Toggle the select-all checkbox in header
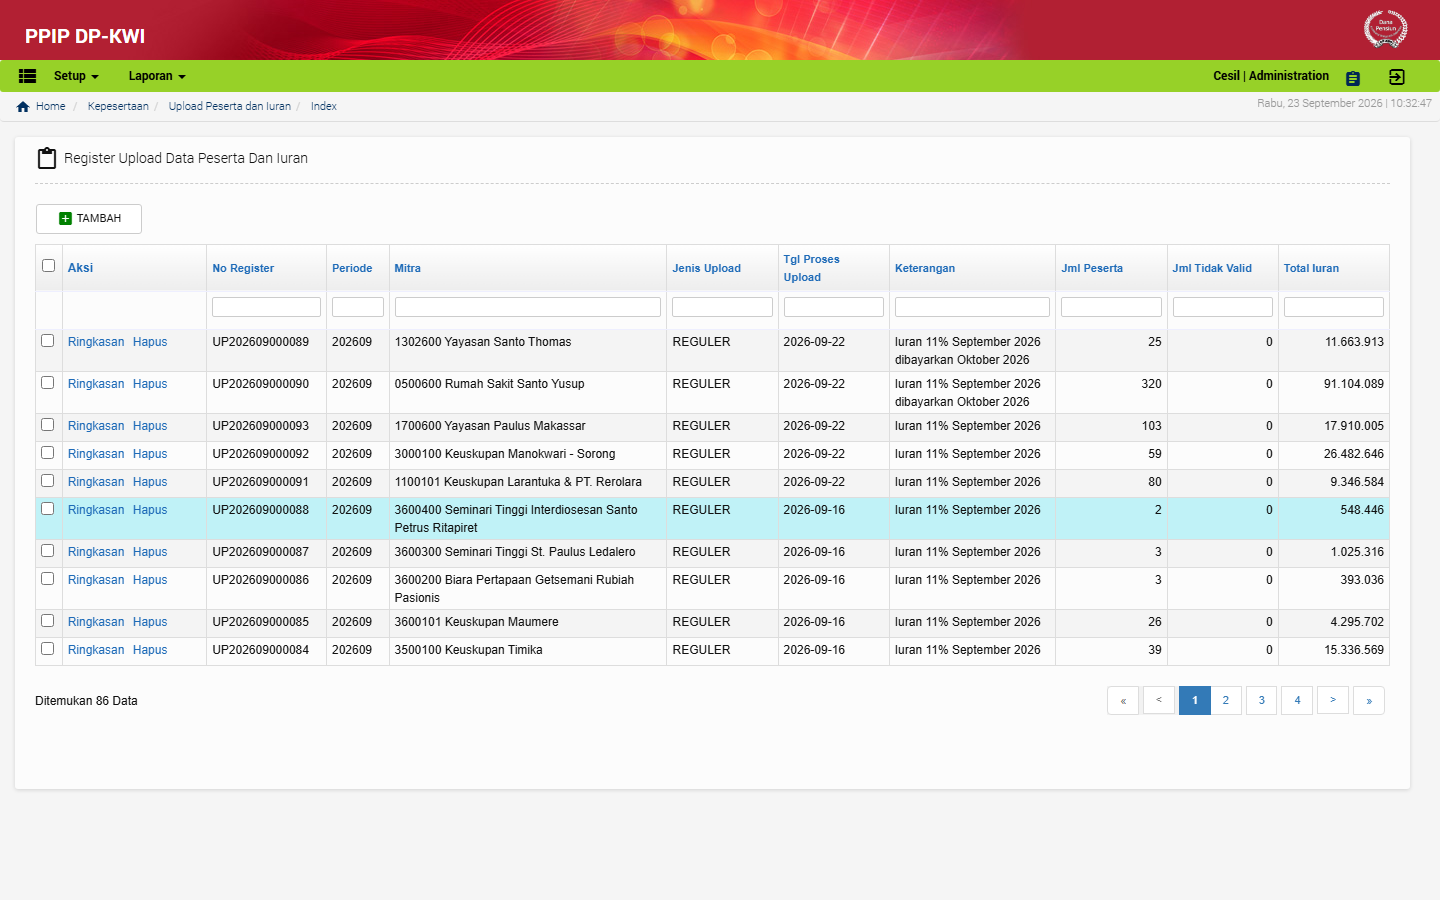Screen dimensions: 1440x900 coord(48,265)
